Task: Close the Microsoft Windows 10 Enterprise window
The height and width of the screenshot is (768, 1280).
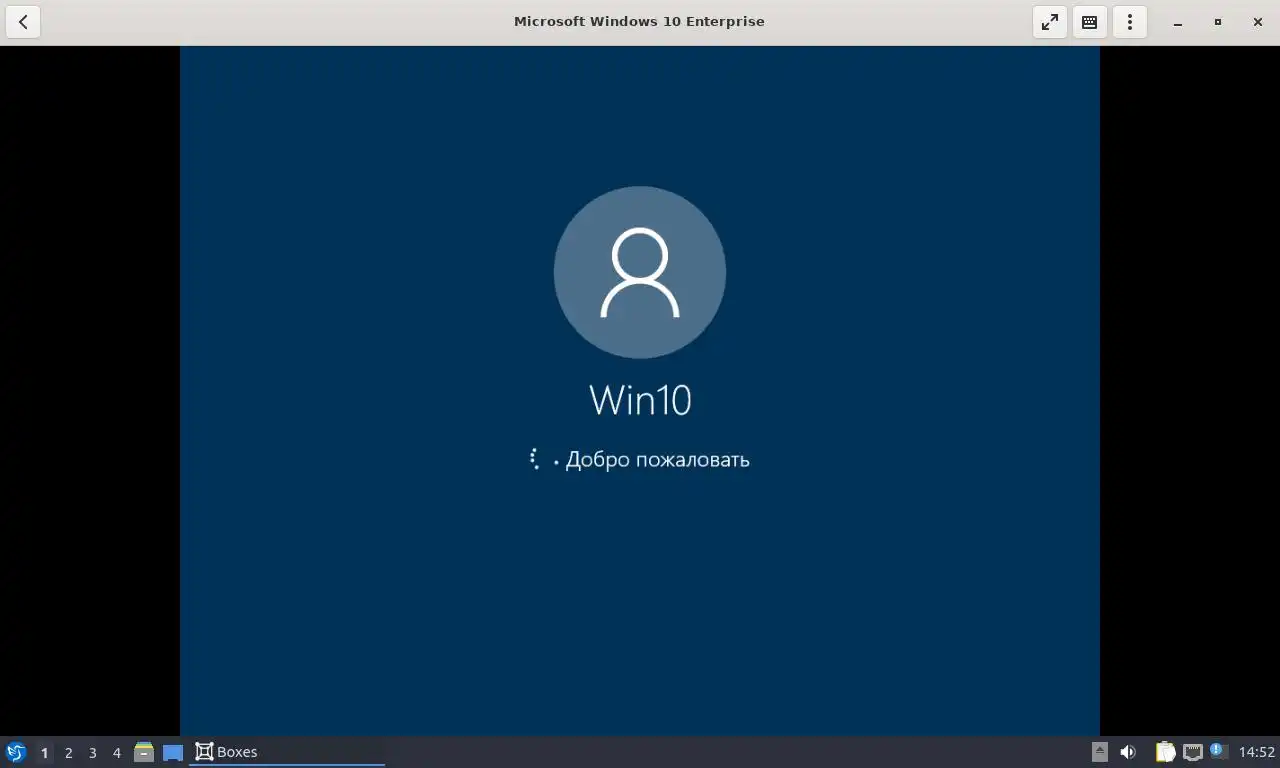Action: click(1258, 22)
